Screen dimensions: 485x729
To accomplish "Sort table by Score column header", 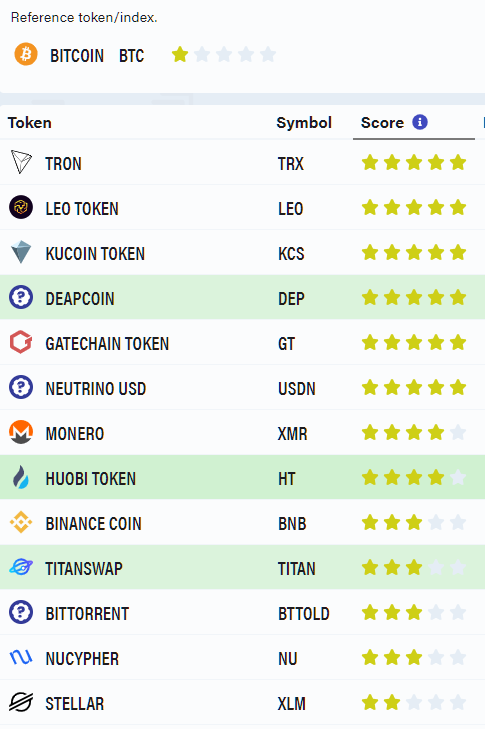I will coord(382,123).
